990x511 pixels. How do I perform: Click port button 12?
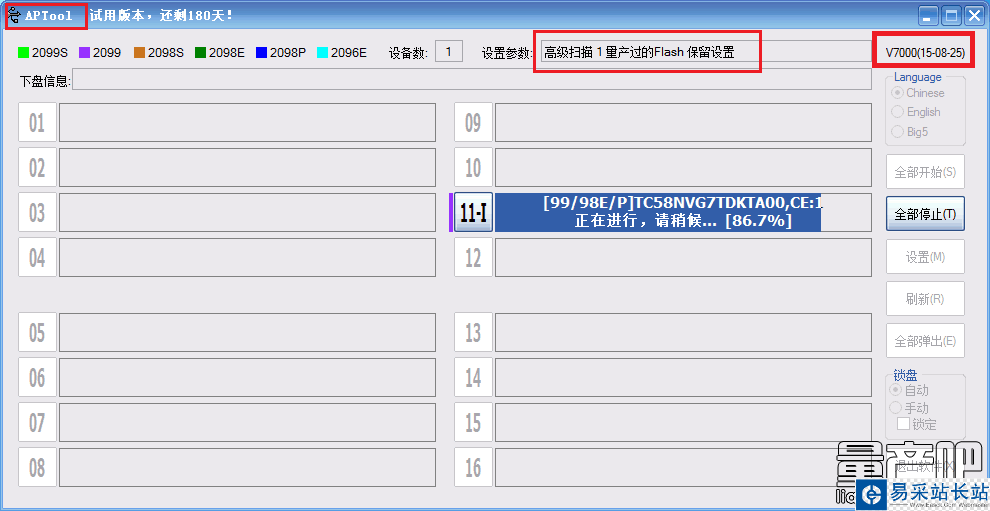[474, 257]
